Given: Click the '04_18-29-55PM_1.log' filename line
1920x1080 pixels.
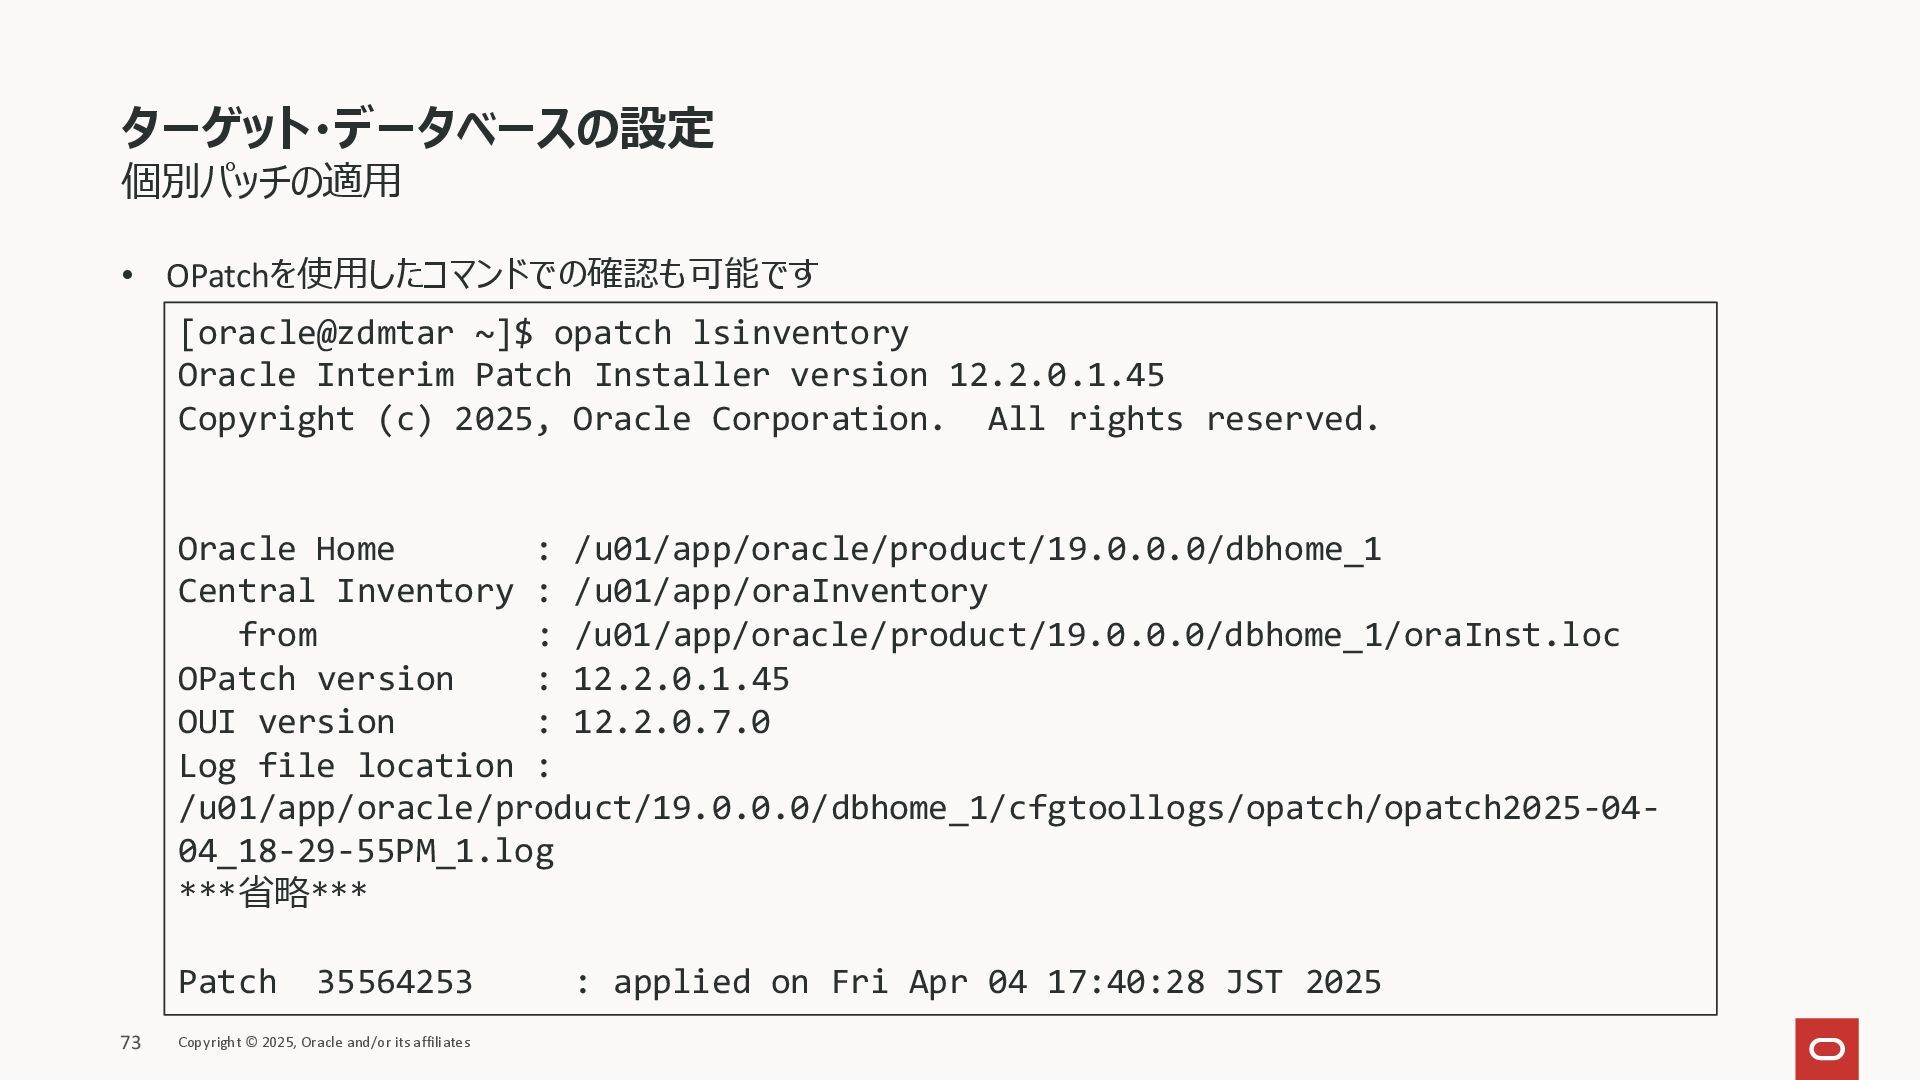Looking at the screenshot, I should [366, 851].
